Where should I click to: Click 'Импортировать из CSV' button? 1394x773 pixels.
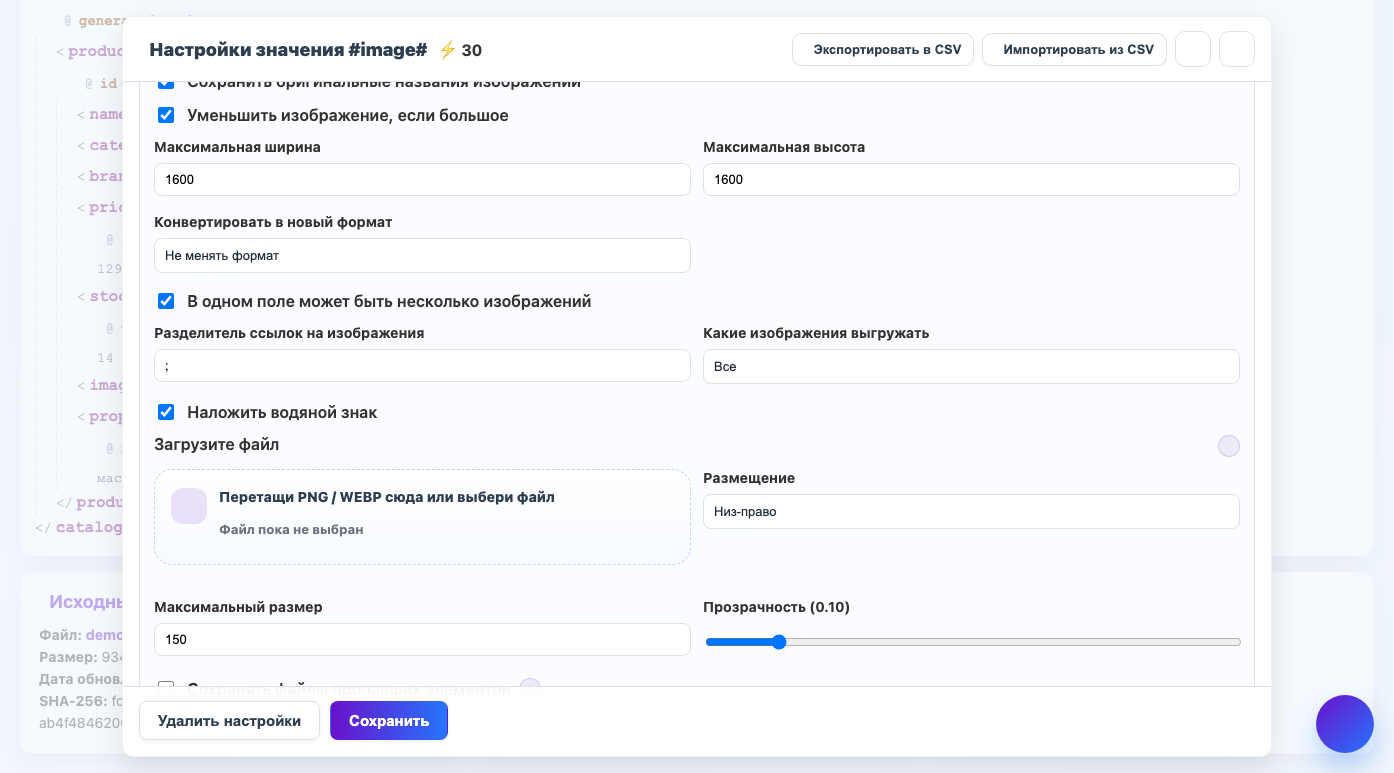tap(1074, 49)
